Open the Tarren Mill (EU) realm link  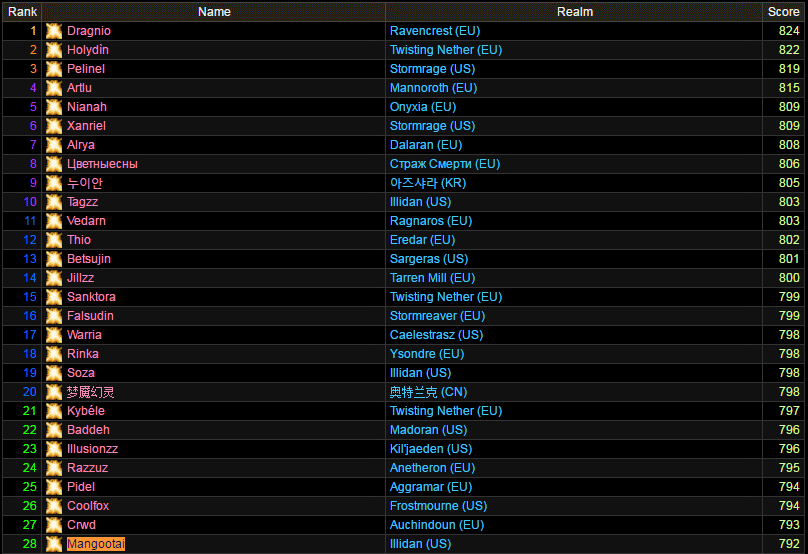pyautogui.click(x=432, y=278)
